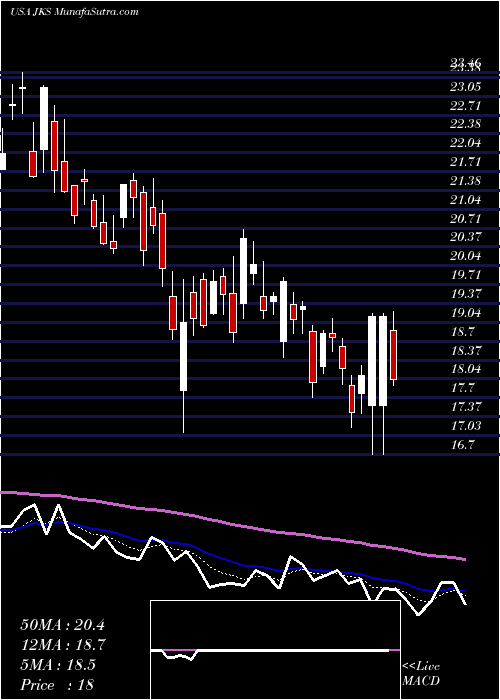
Task: Select the 21.04 price axis label
Action: pos(466,200)
